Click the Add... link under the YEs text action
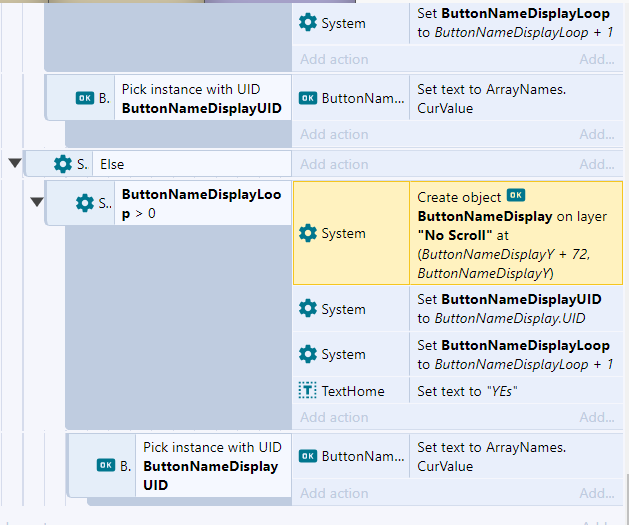 (597, 417)
